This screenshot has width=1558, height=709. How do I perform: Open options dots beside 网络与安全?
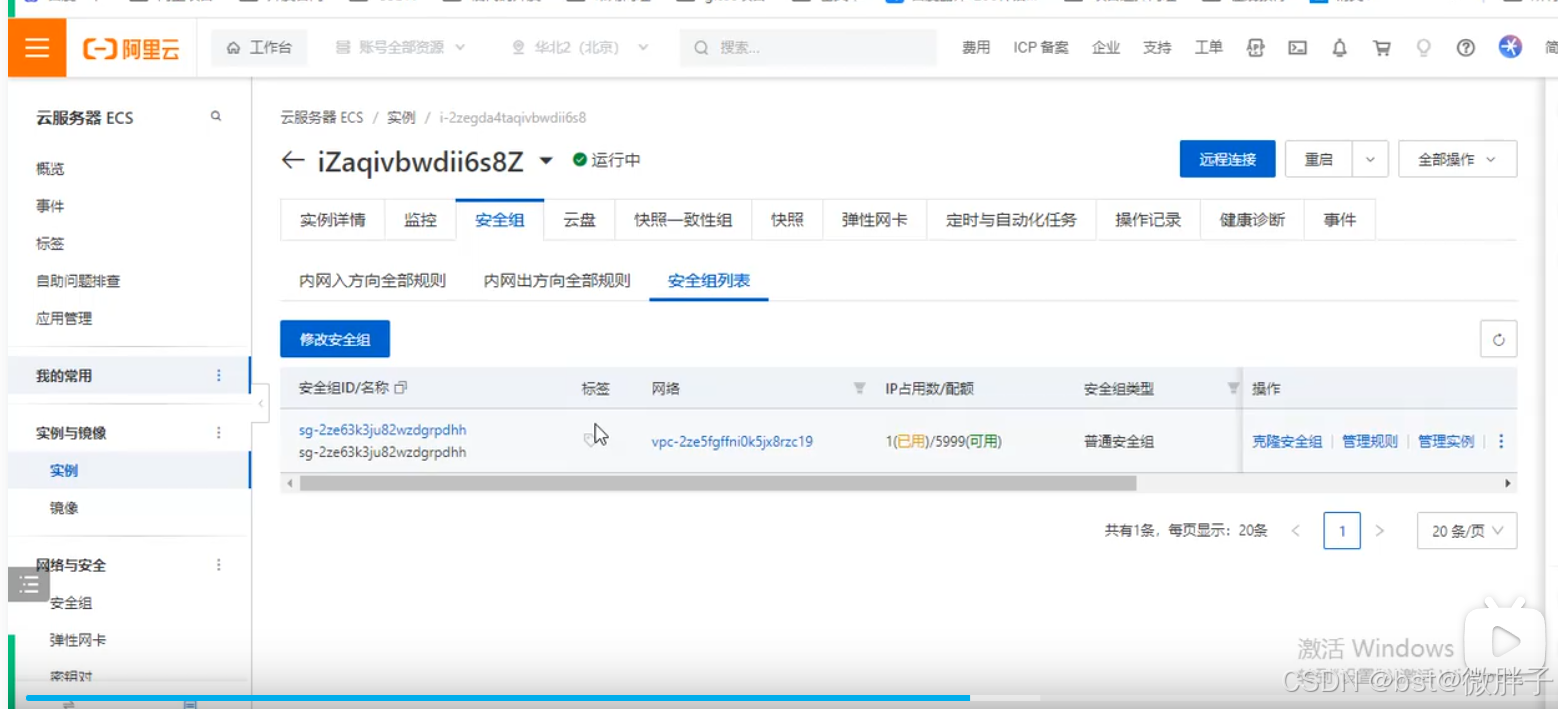(219, 565)
